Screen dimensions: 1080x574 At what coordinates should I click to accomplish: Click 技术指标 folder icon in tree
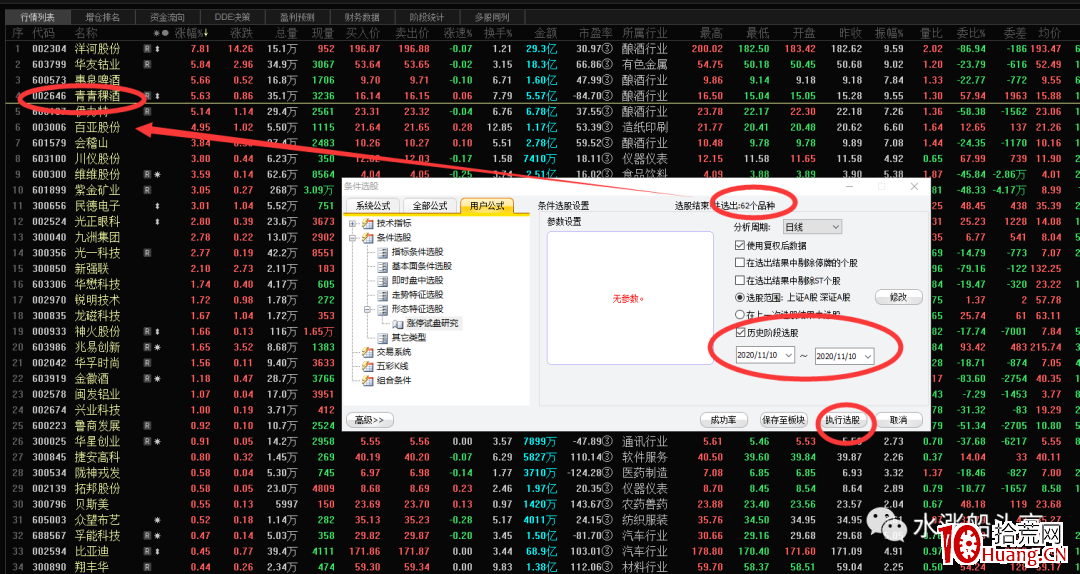(x=367, y=224)
